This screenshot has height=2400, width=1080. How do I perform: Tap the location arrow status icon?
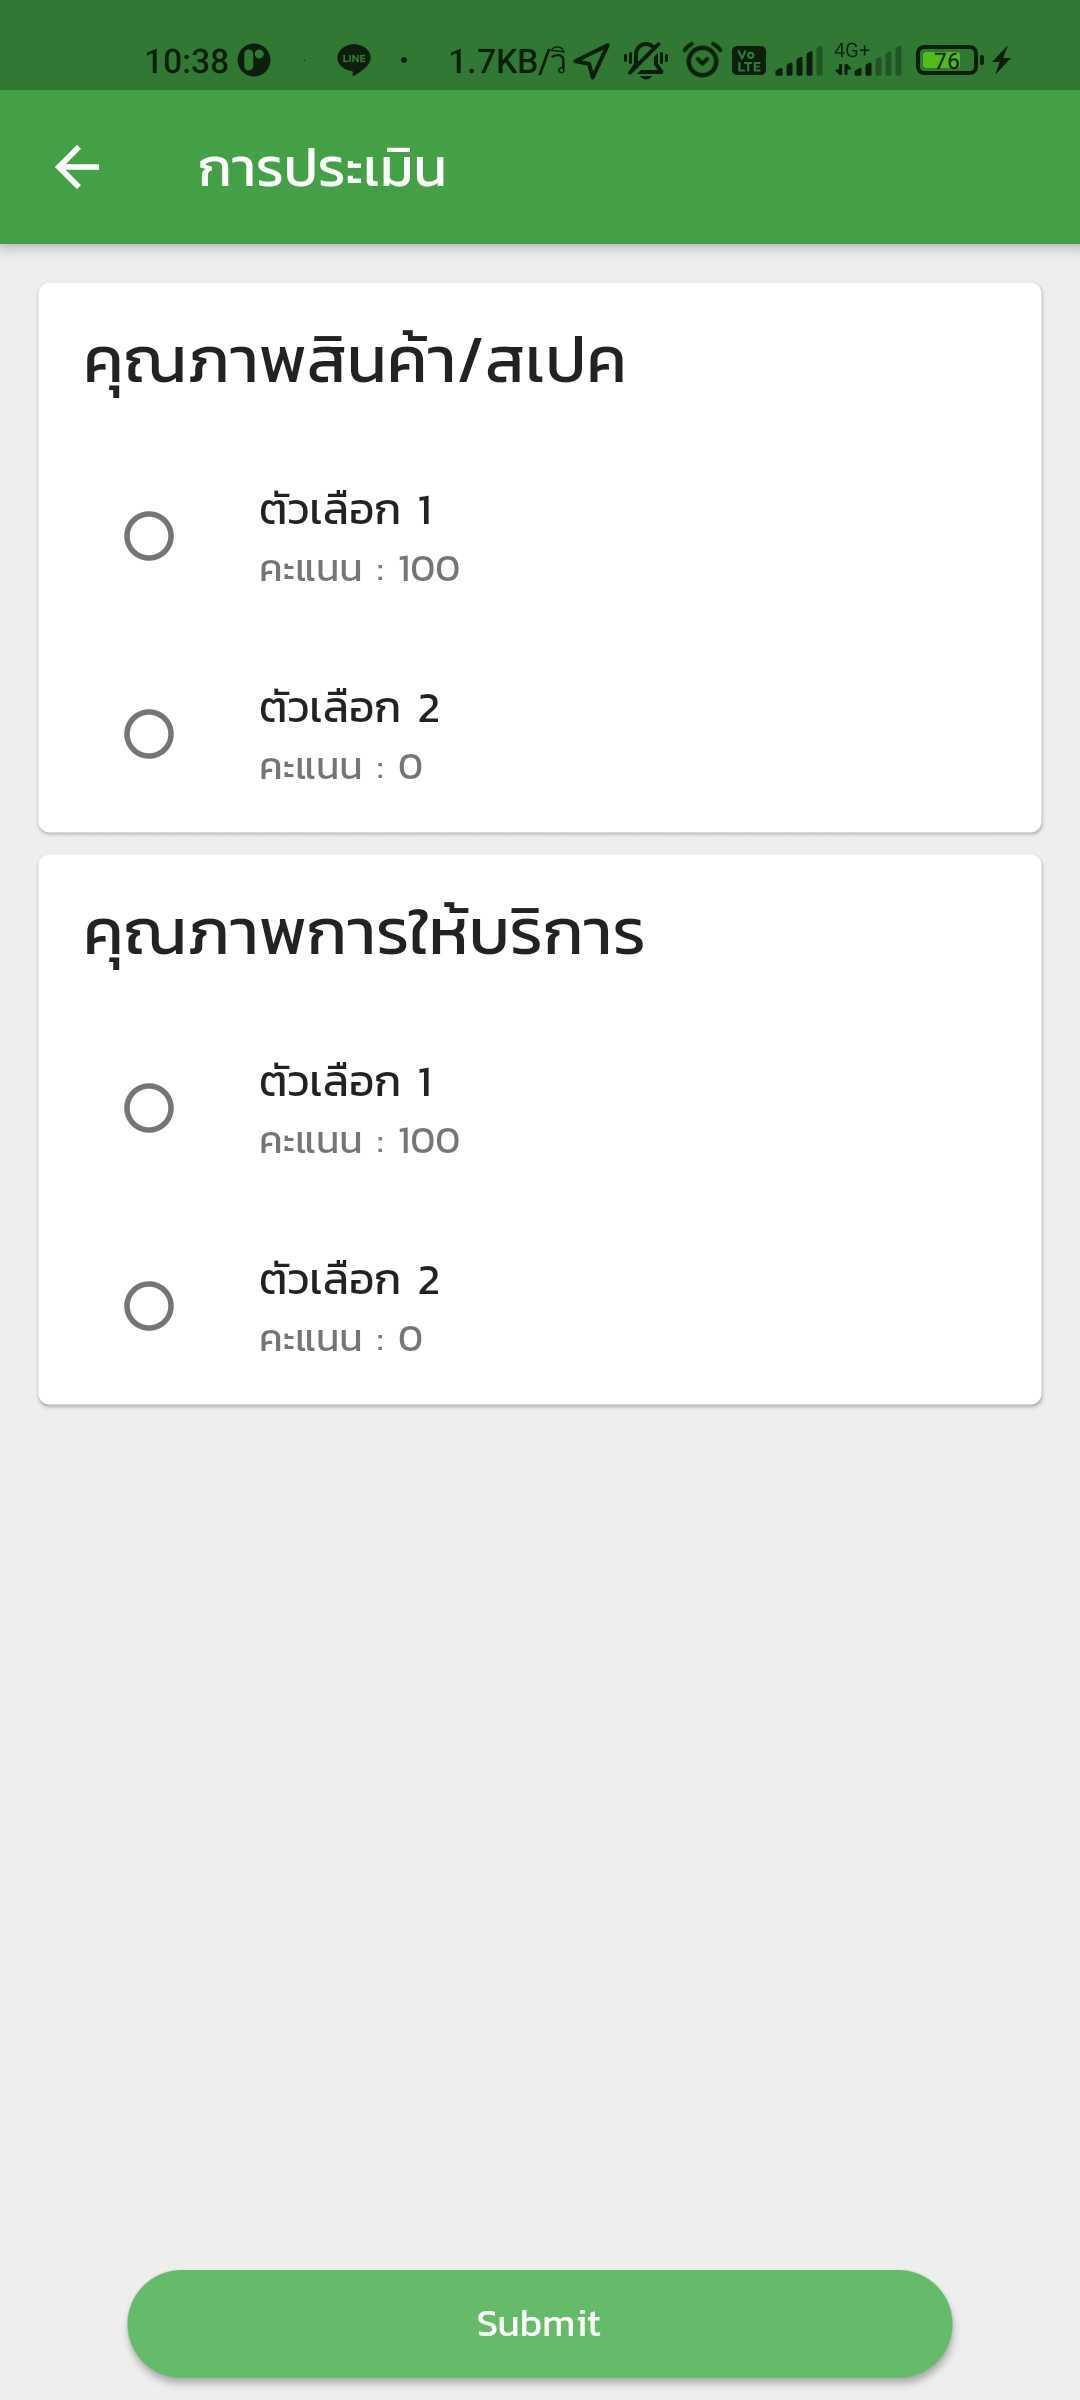[592, 61]
